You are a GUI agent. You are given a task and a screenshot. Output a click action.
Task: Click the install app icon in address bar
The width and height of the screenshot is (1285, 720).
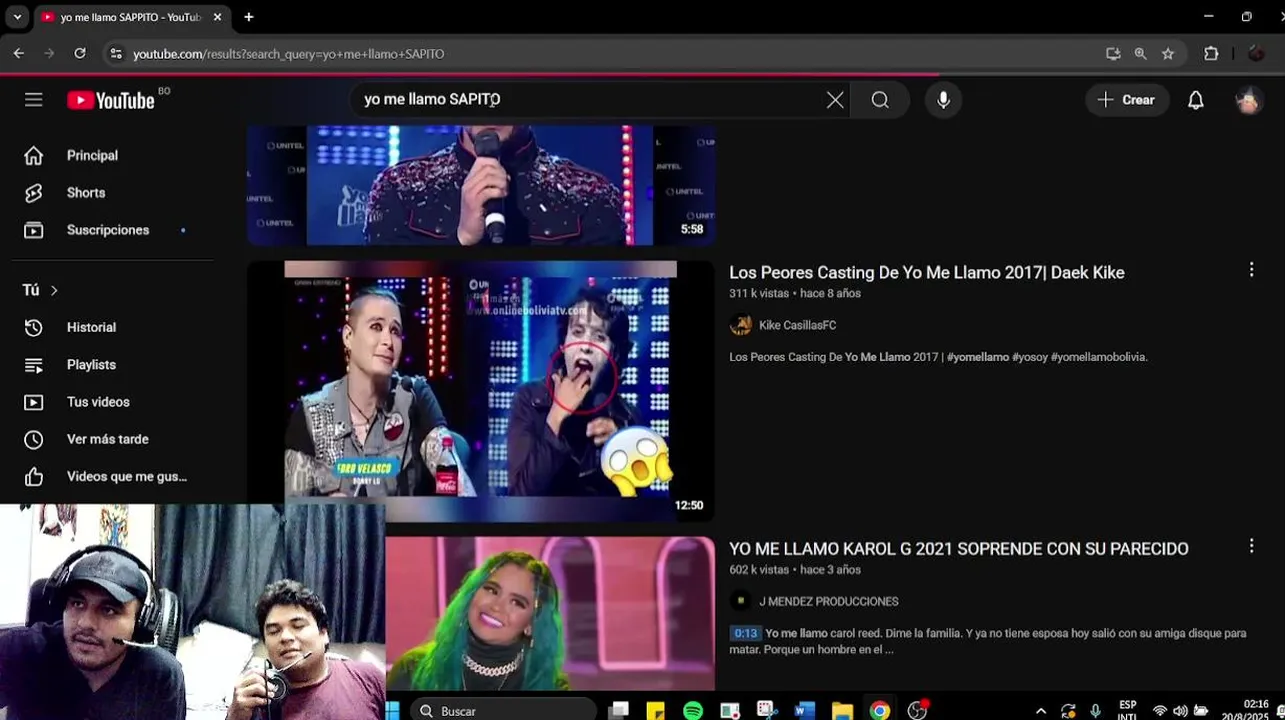pyautogui.click(x=1113, y=54)
